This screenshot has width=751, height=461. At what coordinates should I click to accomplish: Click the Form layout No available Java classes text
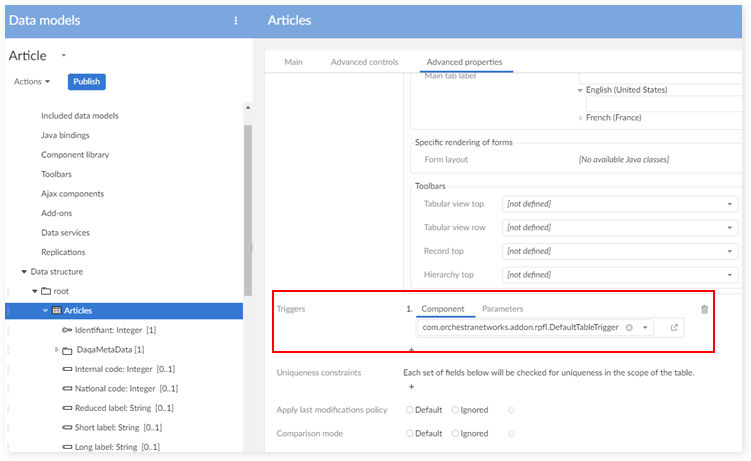point(624,159)
